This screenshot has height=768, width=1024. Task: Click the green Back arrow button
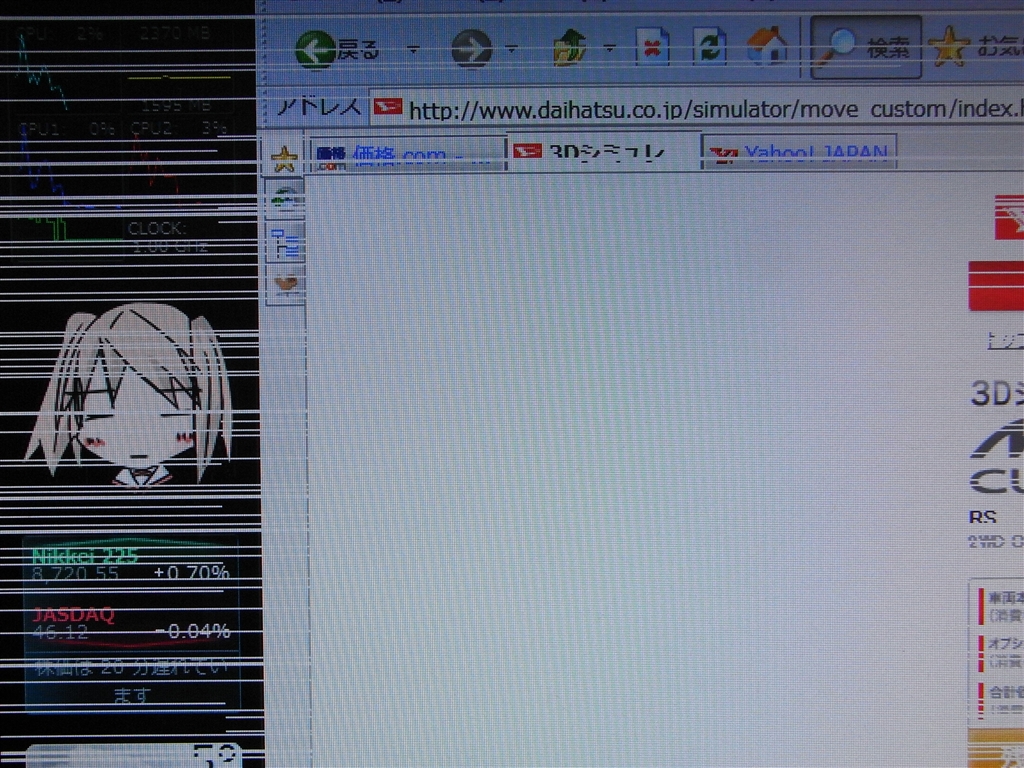click(x=315, y=49)
